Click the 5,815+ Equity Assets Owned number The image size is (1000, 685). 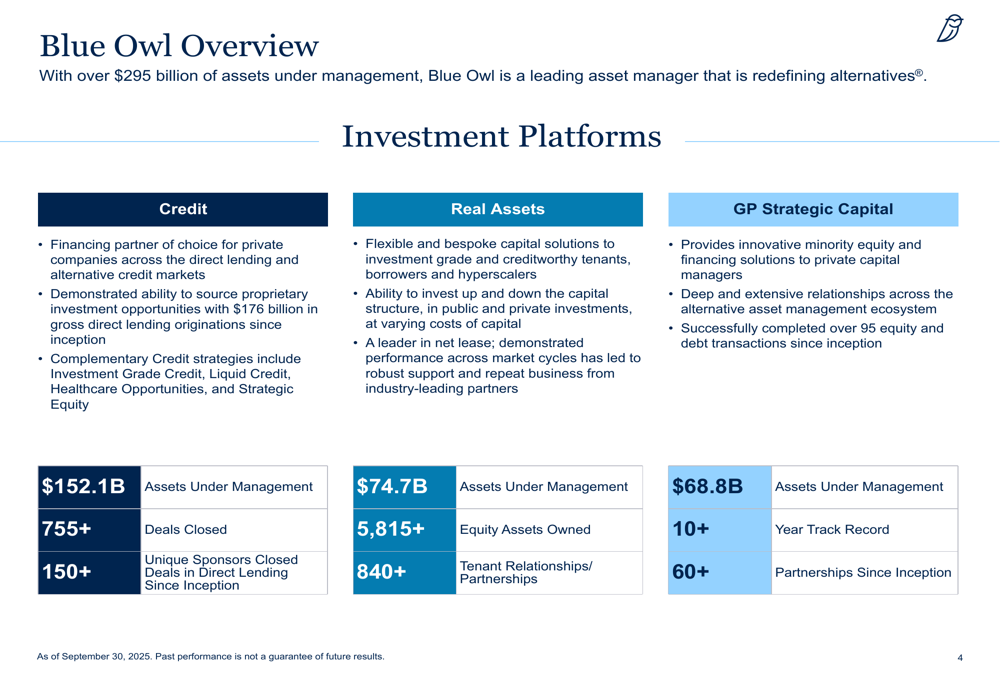click(391, 529)
